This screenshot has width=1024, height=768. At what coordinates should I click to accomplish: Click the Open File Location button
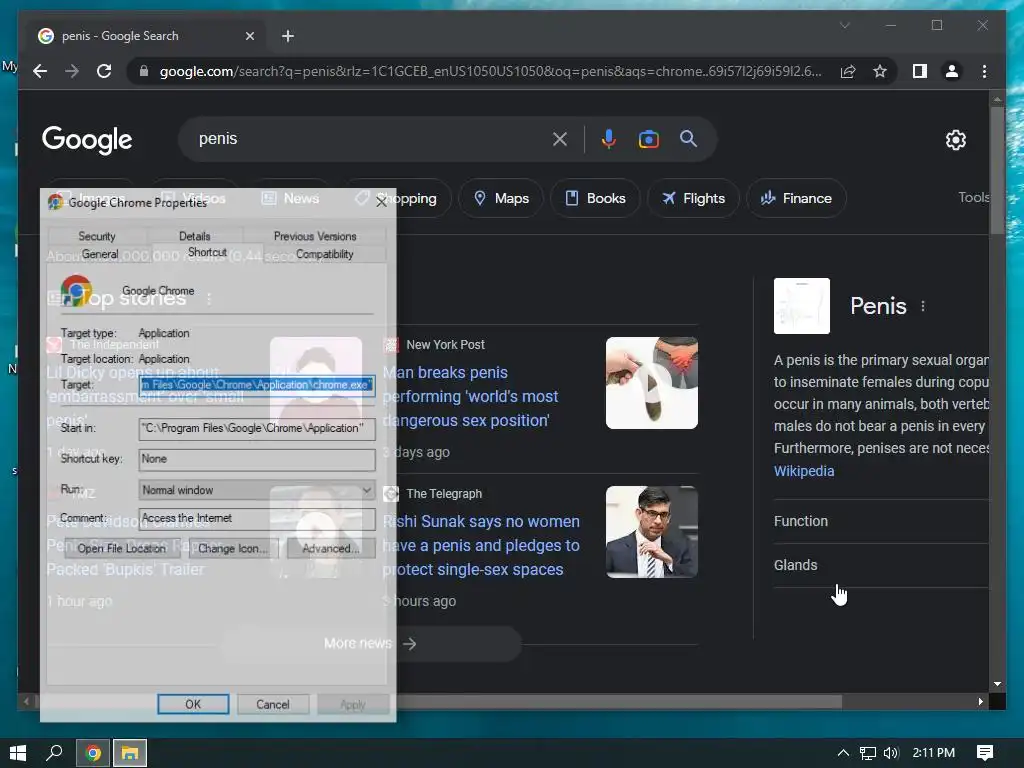tap(121, 549)
